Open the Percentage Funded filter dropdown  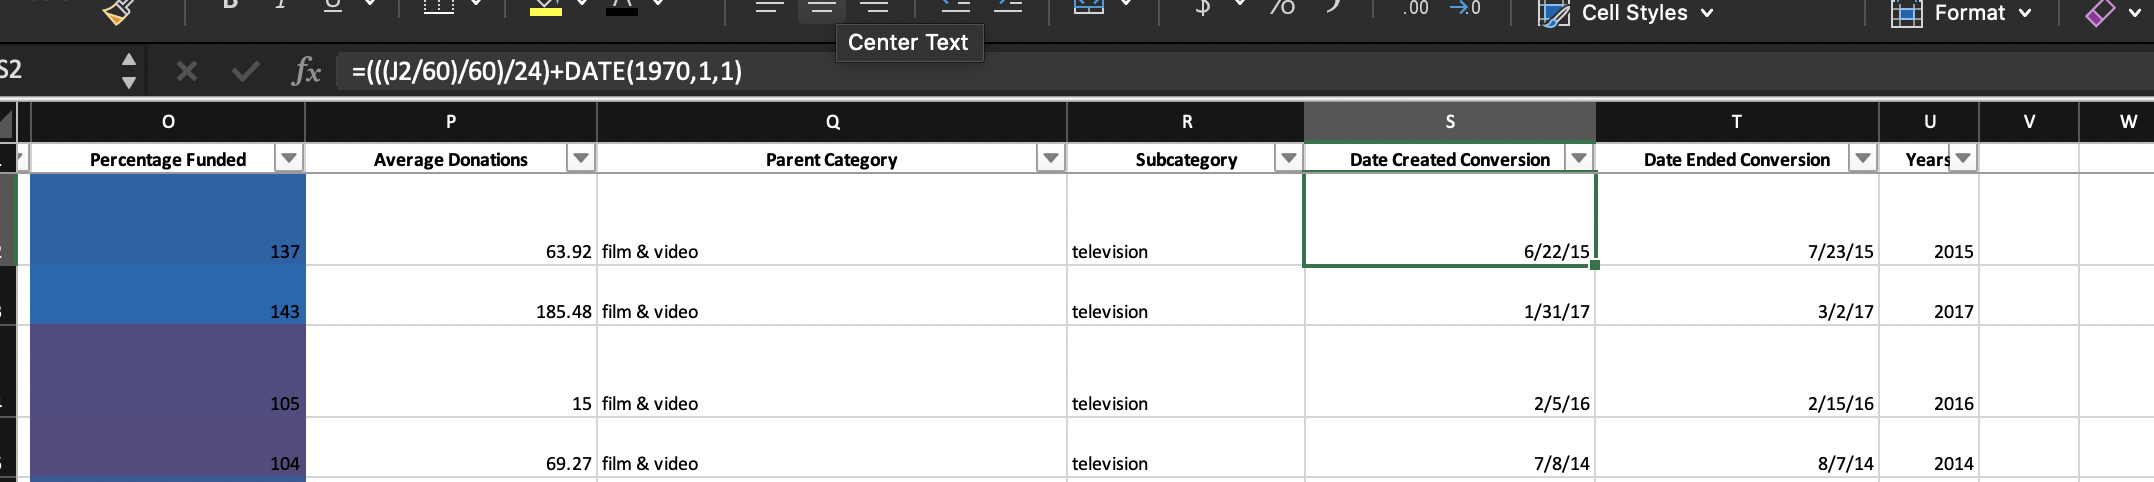289,158
